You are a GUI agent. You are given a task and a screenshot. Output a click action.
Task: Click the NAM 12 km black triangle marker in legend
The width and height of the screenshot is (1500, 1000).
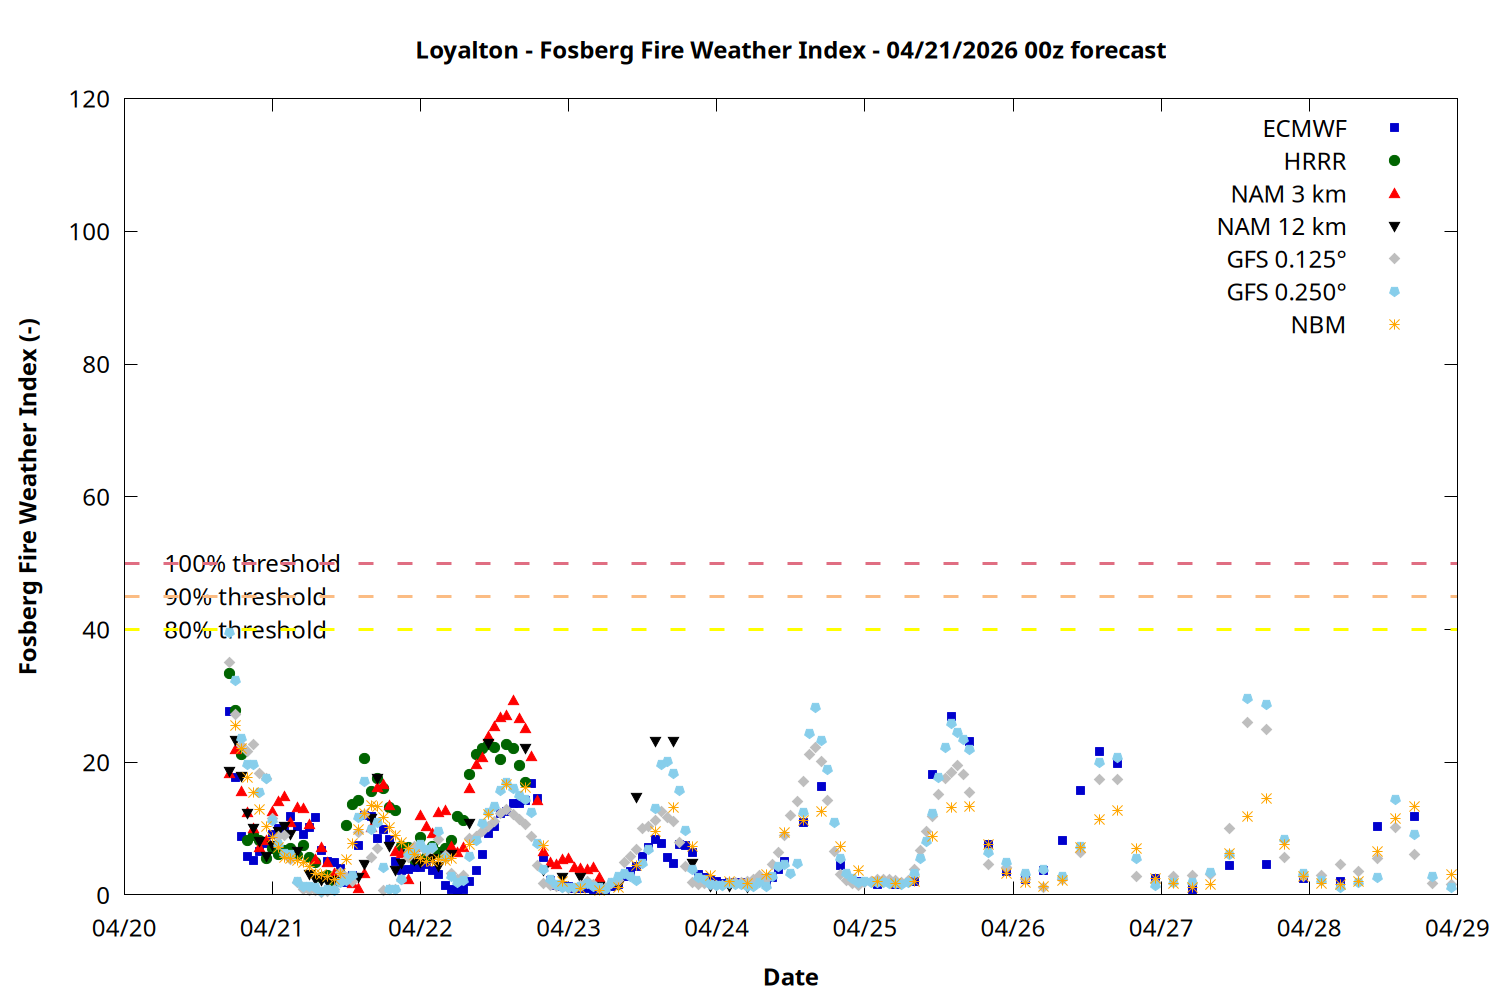(1394, 227)
